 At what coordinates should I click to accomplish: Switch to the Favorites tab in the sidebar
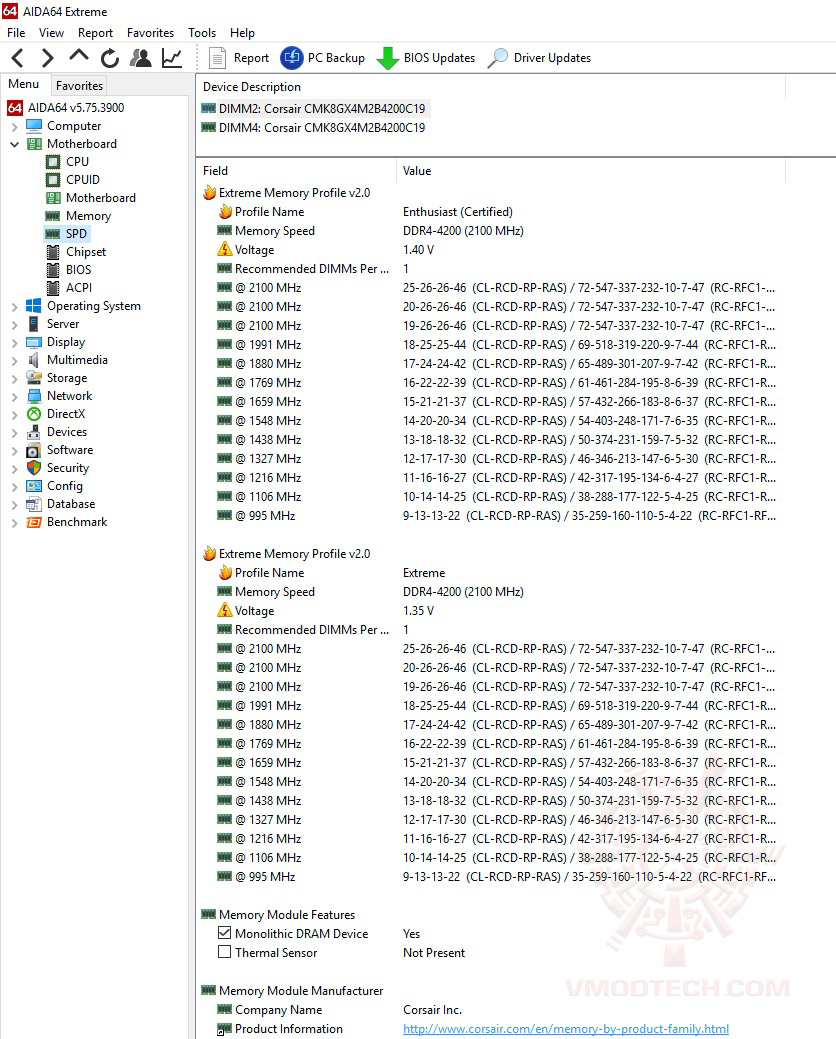coord(79,85)
